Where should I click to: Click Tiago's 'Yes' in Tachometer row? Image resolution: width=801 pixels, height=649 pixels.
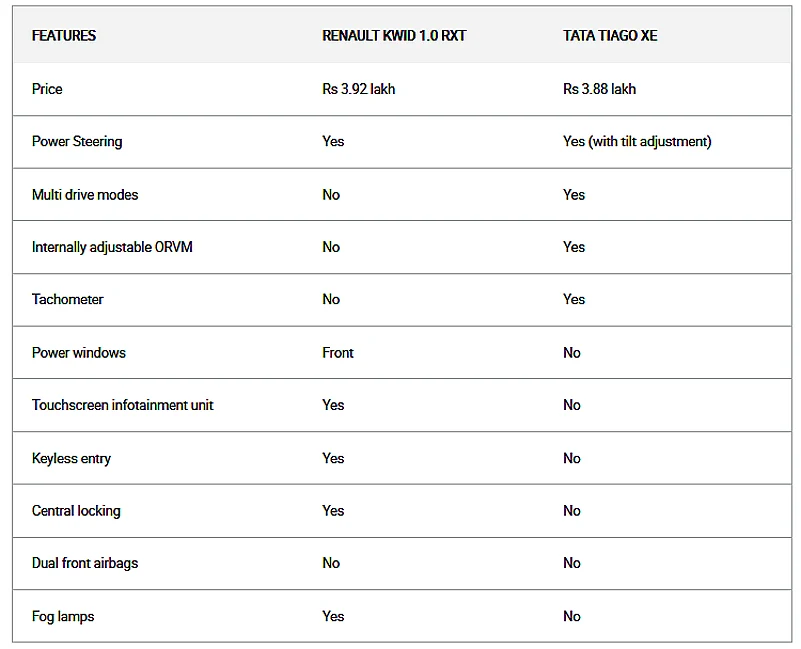(x=574, y=300)
